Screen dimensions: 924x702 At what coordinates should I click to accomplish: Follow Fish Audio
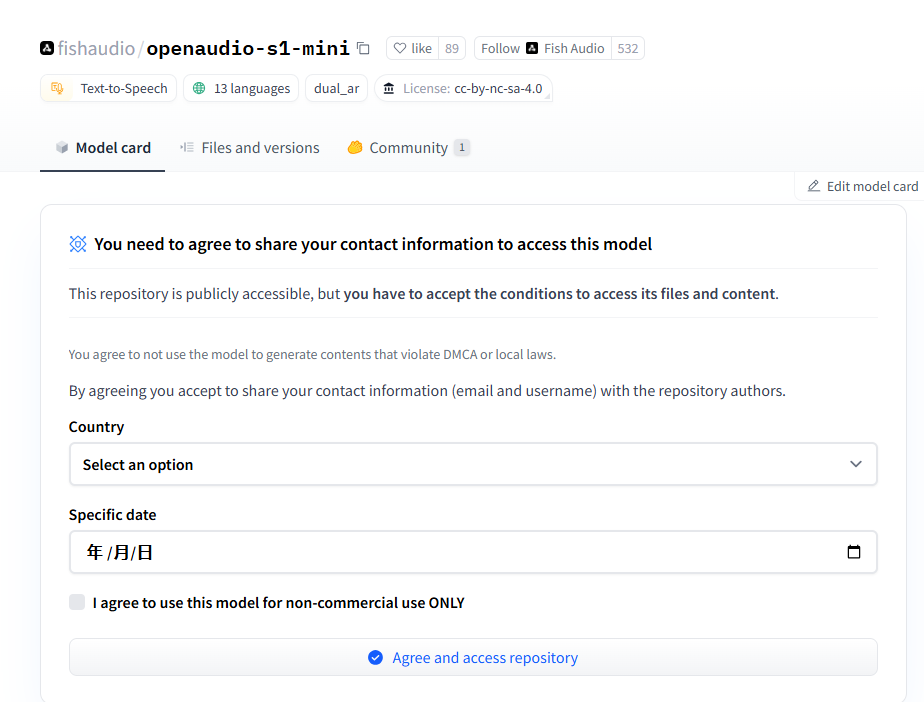pyautogui.click(x=500, y=48)
